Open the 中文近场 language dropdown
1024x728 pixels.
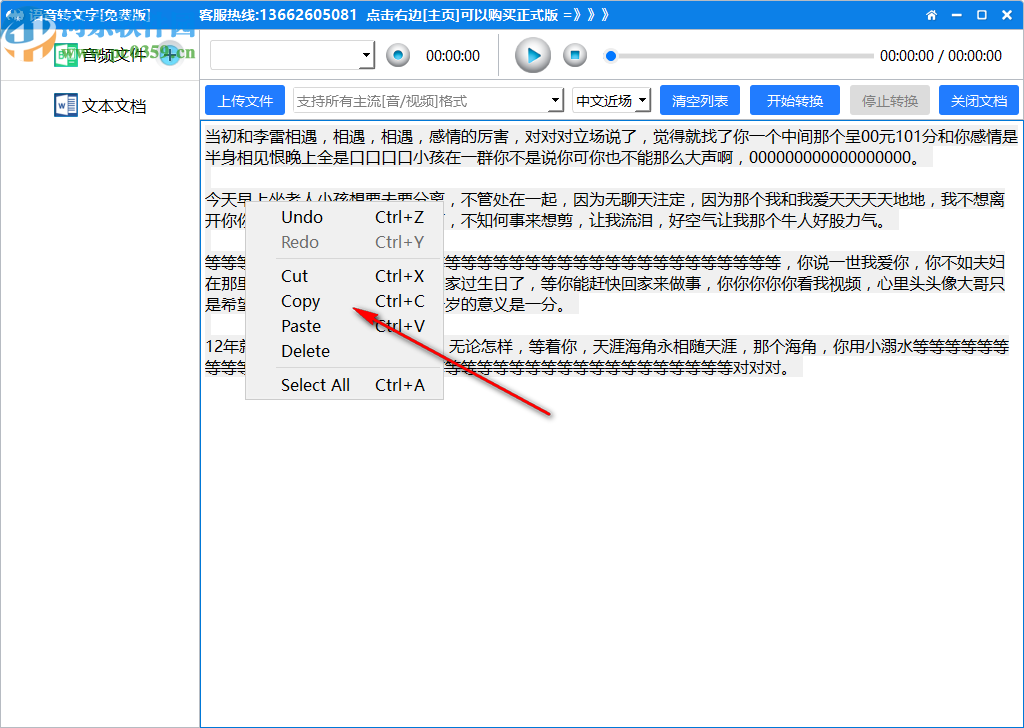point(611,101)
